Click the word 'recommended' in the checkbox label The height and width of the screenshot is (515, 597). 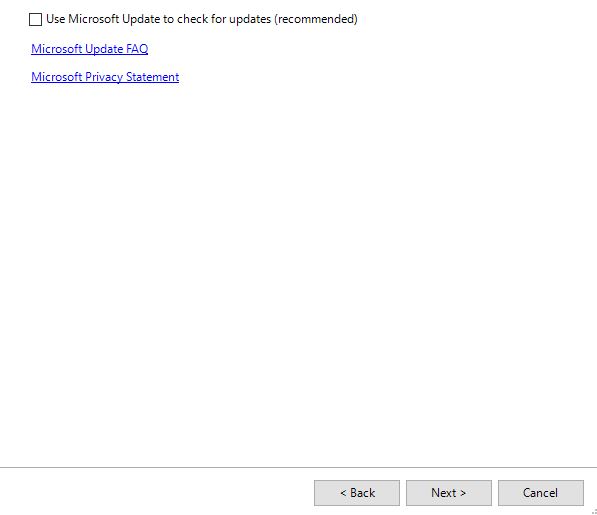316,19
